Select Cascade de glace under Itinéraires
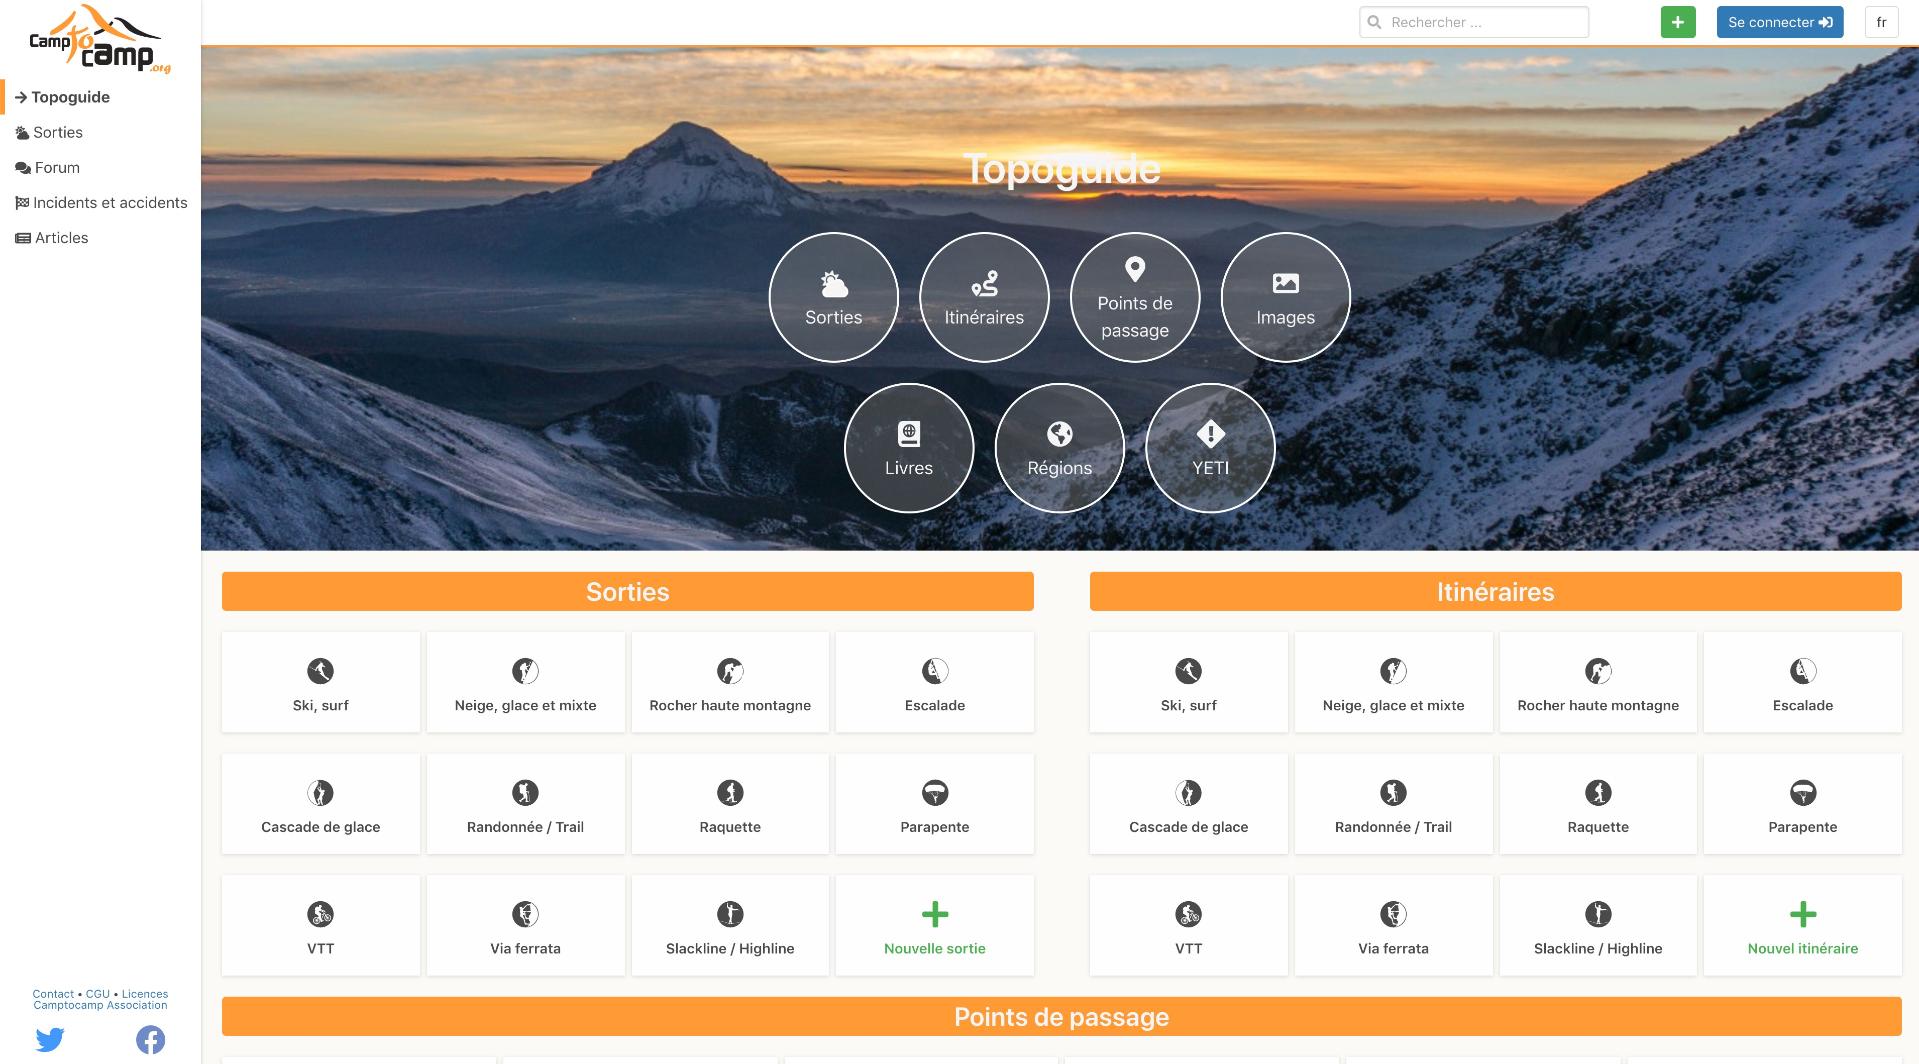1919x1064 pixels. pos(1189,804)
